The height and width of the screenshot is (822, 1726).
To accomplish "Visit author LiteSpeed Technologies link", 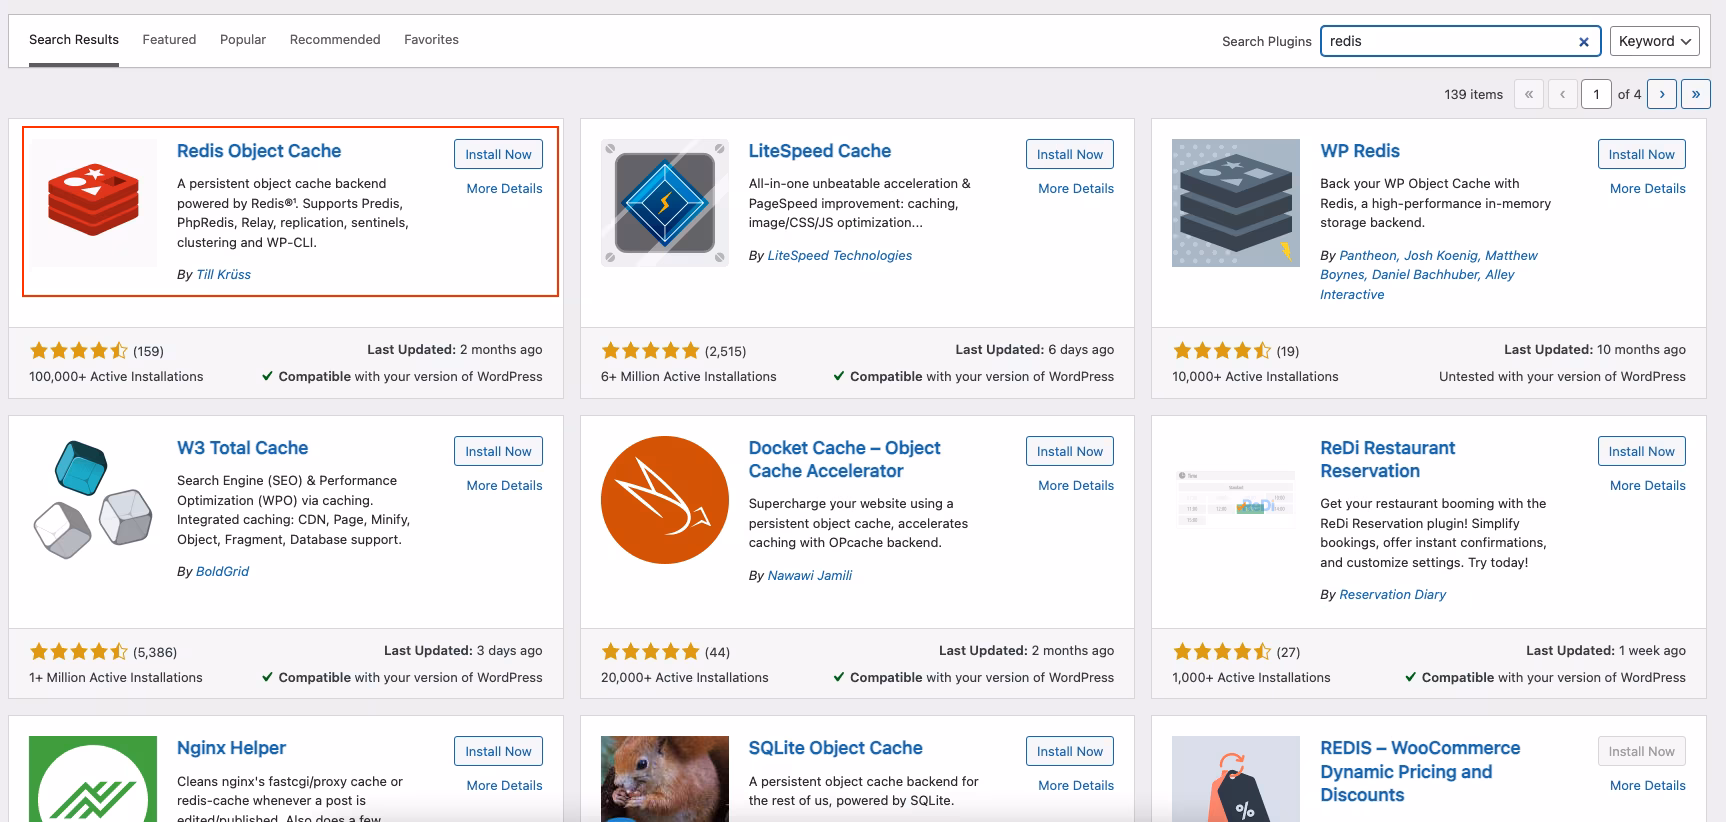I will click(x=840, y=255).
